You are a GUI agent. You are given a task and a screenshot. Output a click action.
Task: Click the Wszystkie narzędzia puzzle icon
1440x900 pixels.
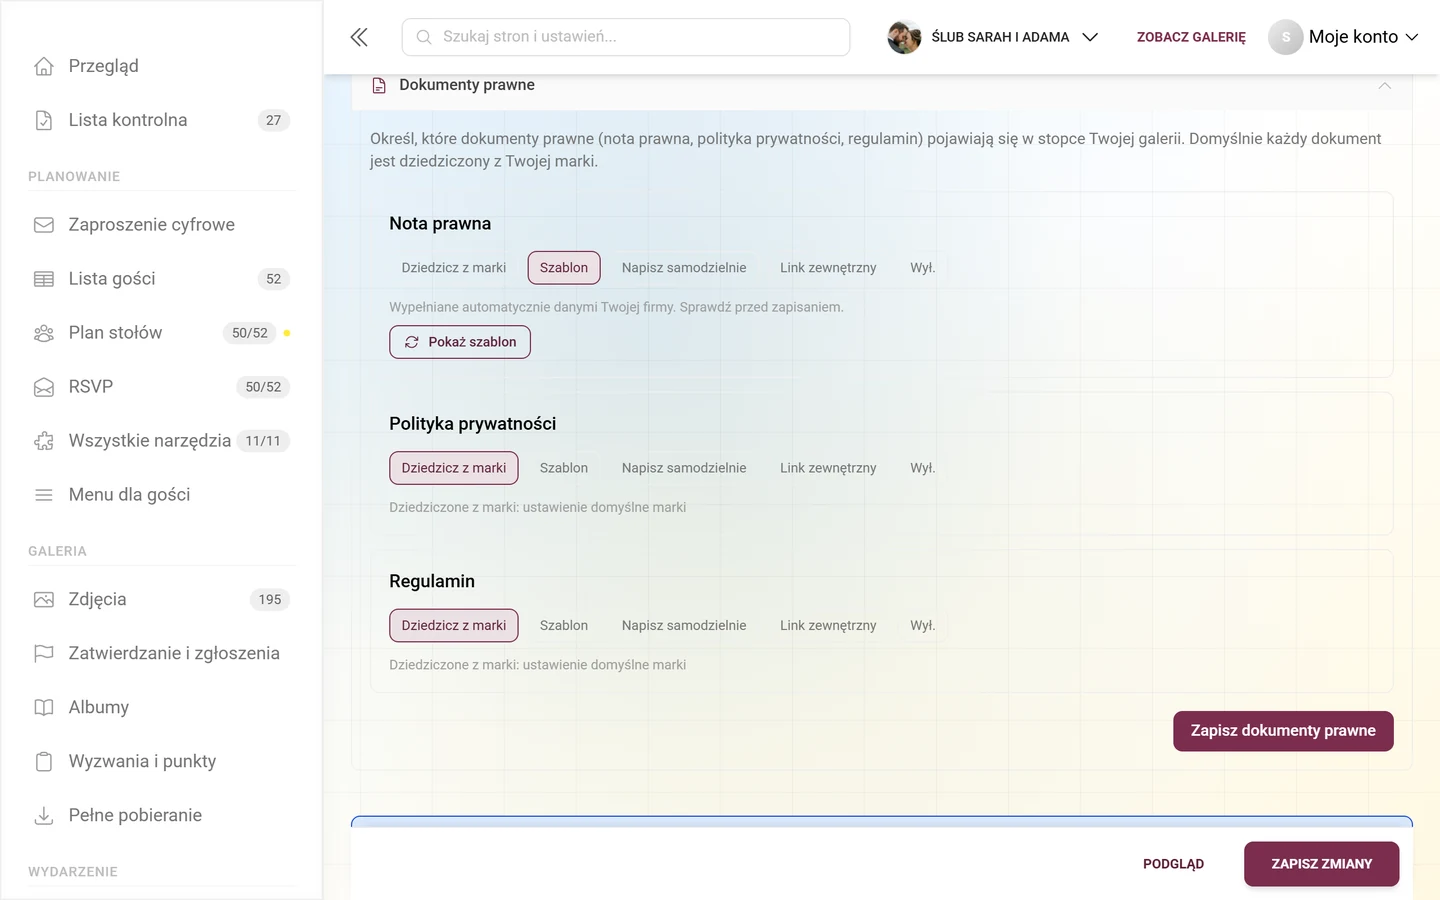[44, 441]
